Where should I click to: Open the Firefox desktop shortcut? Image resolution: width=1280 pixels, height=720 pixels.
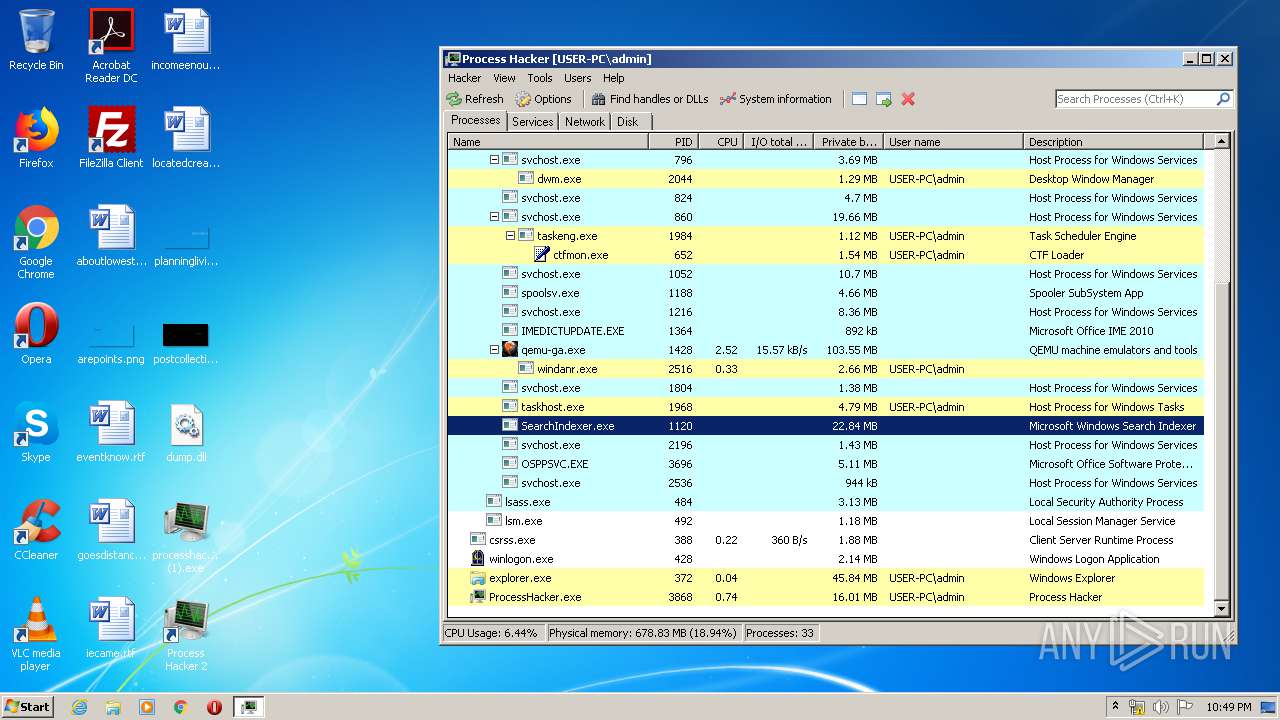point(36,139)
